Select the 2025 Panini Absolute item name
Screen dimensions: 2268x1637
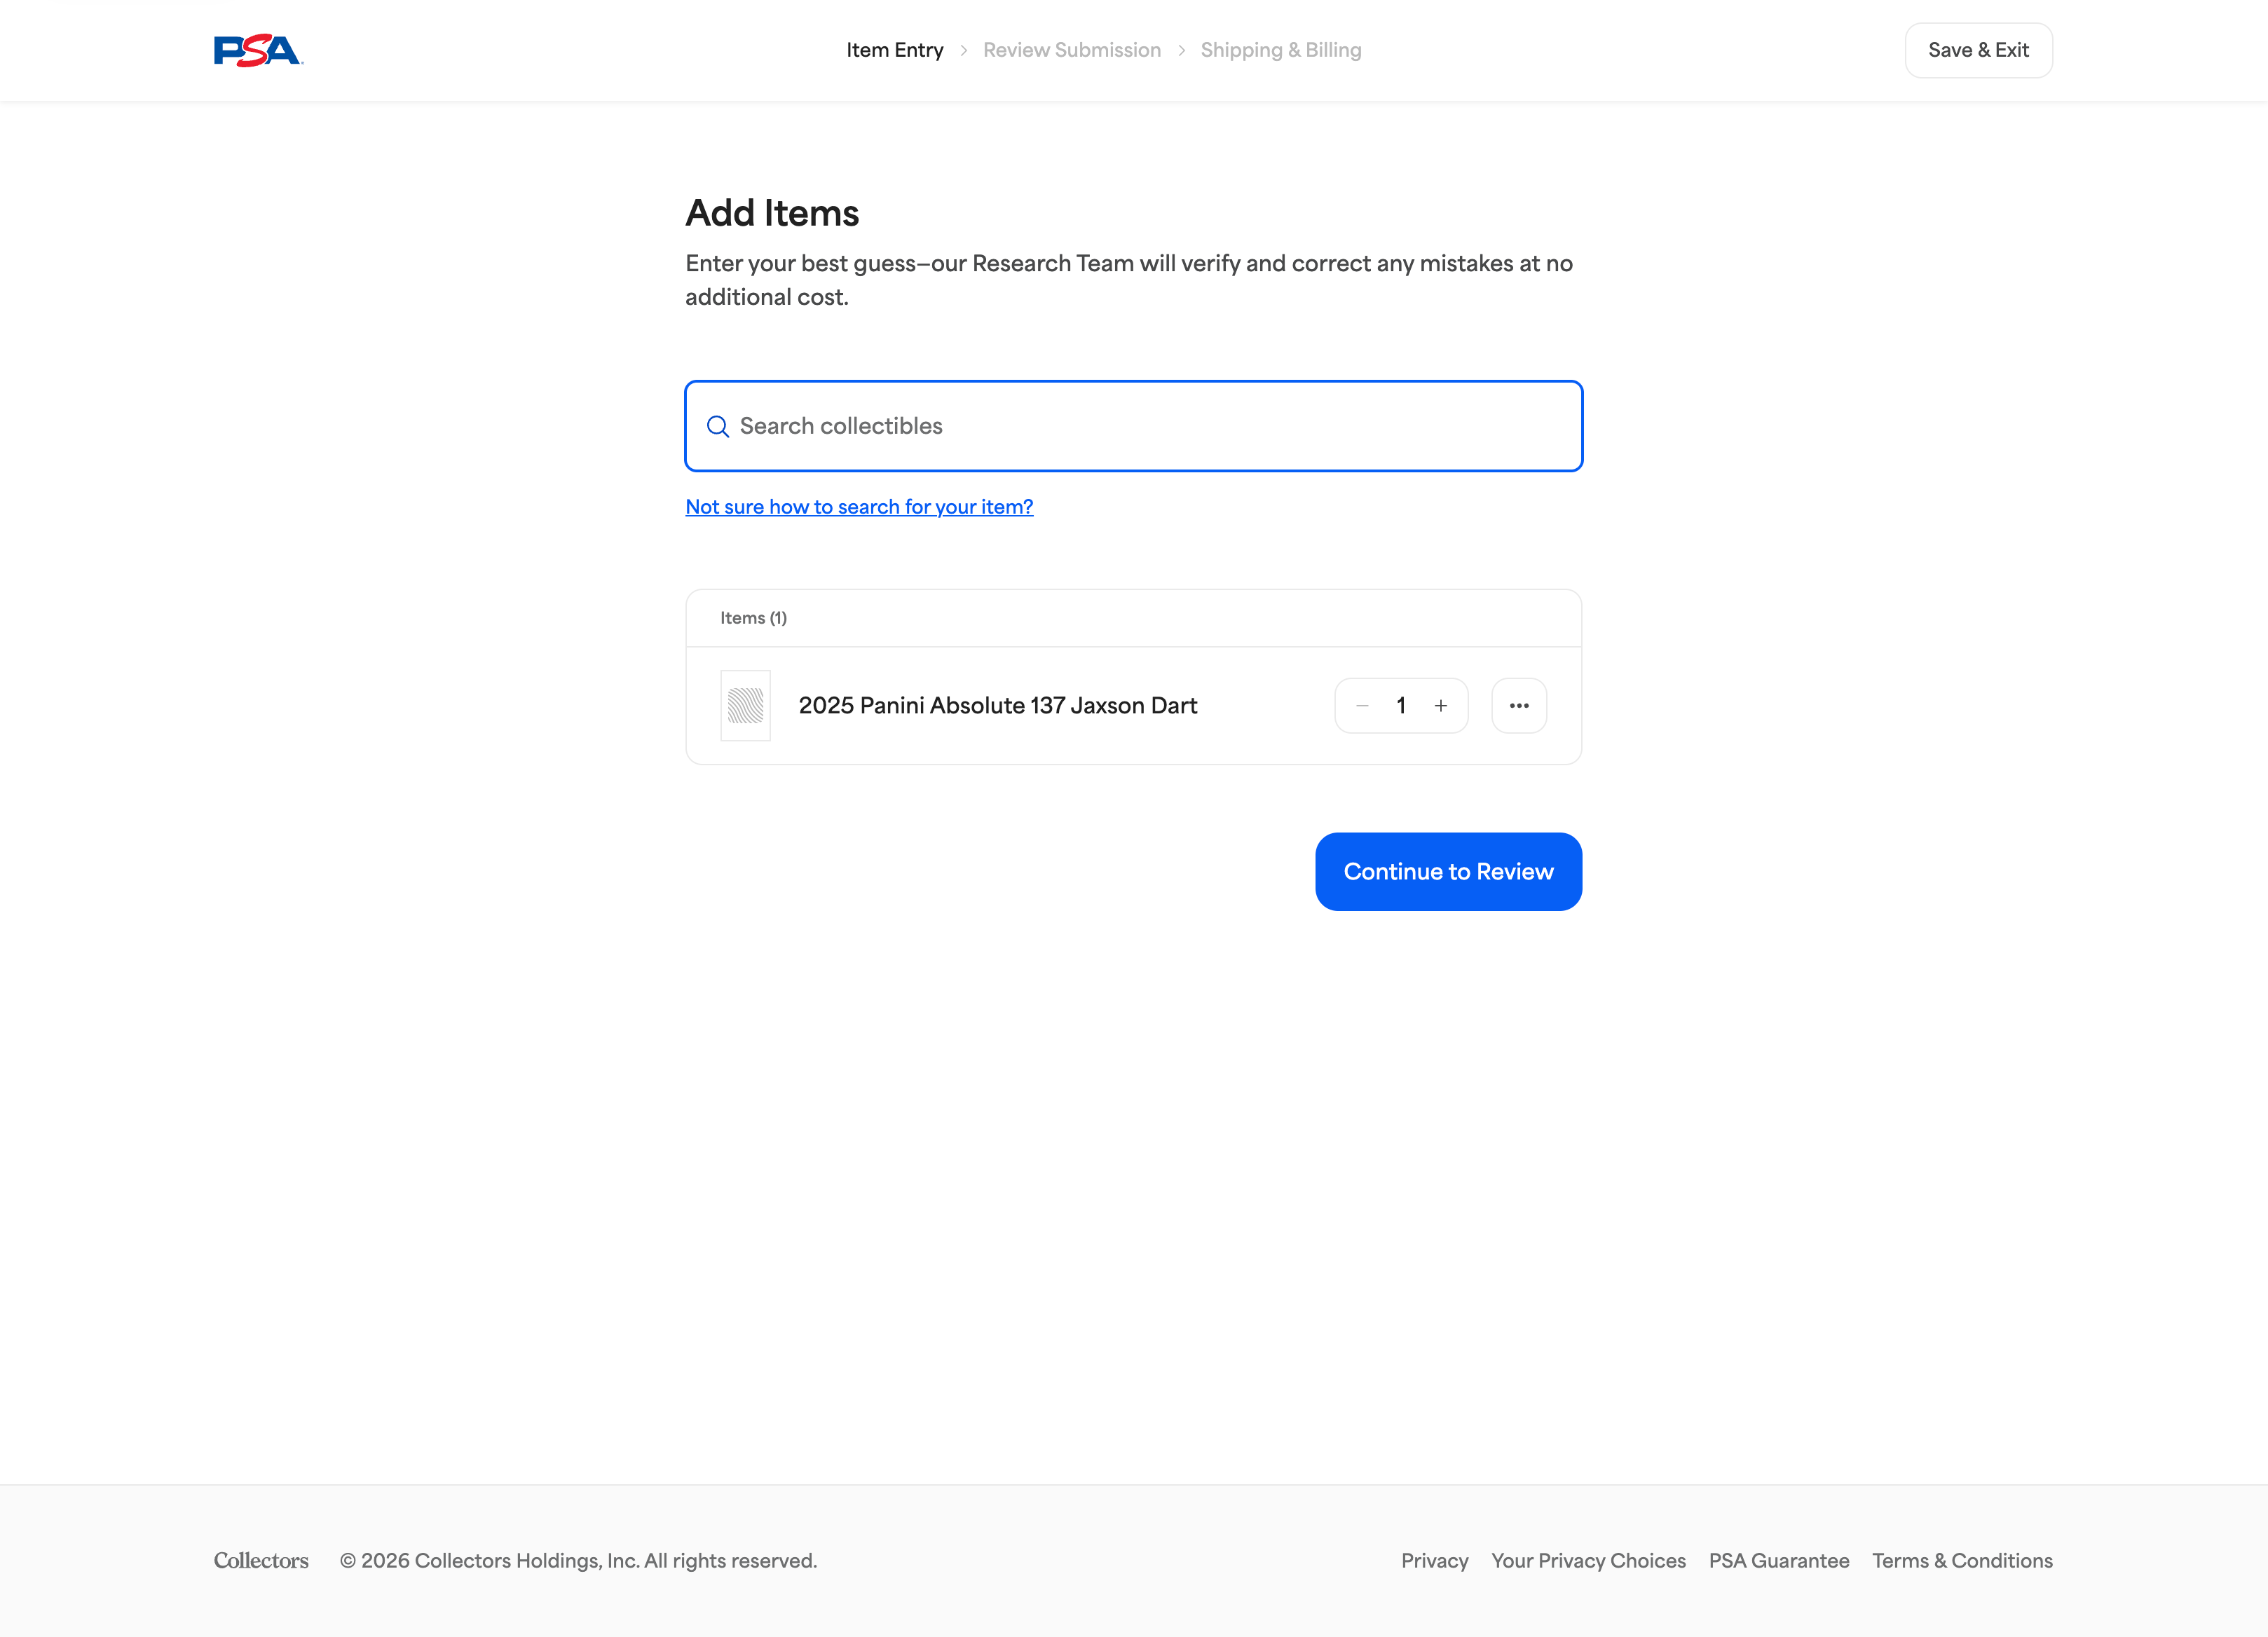tap(997, 706)
